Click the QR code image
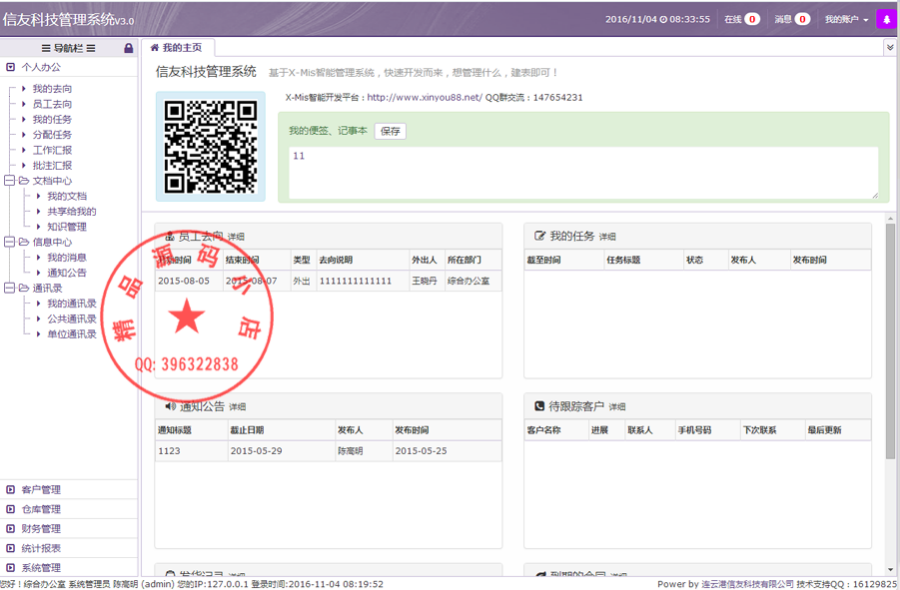Image resolution: width=900 pixels, height=590 pixels. [211, 146]
